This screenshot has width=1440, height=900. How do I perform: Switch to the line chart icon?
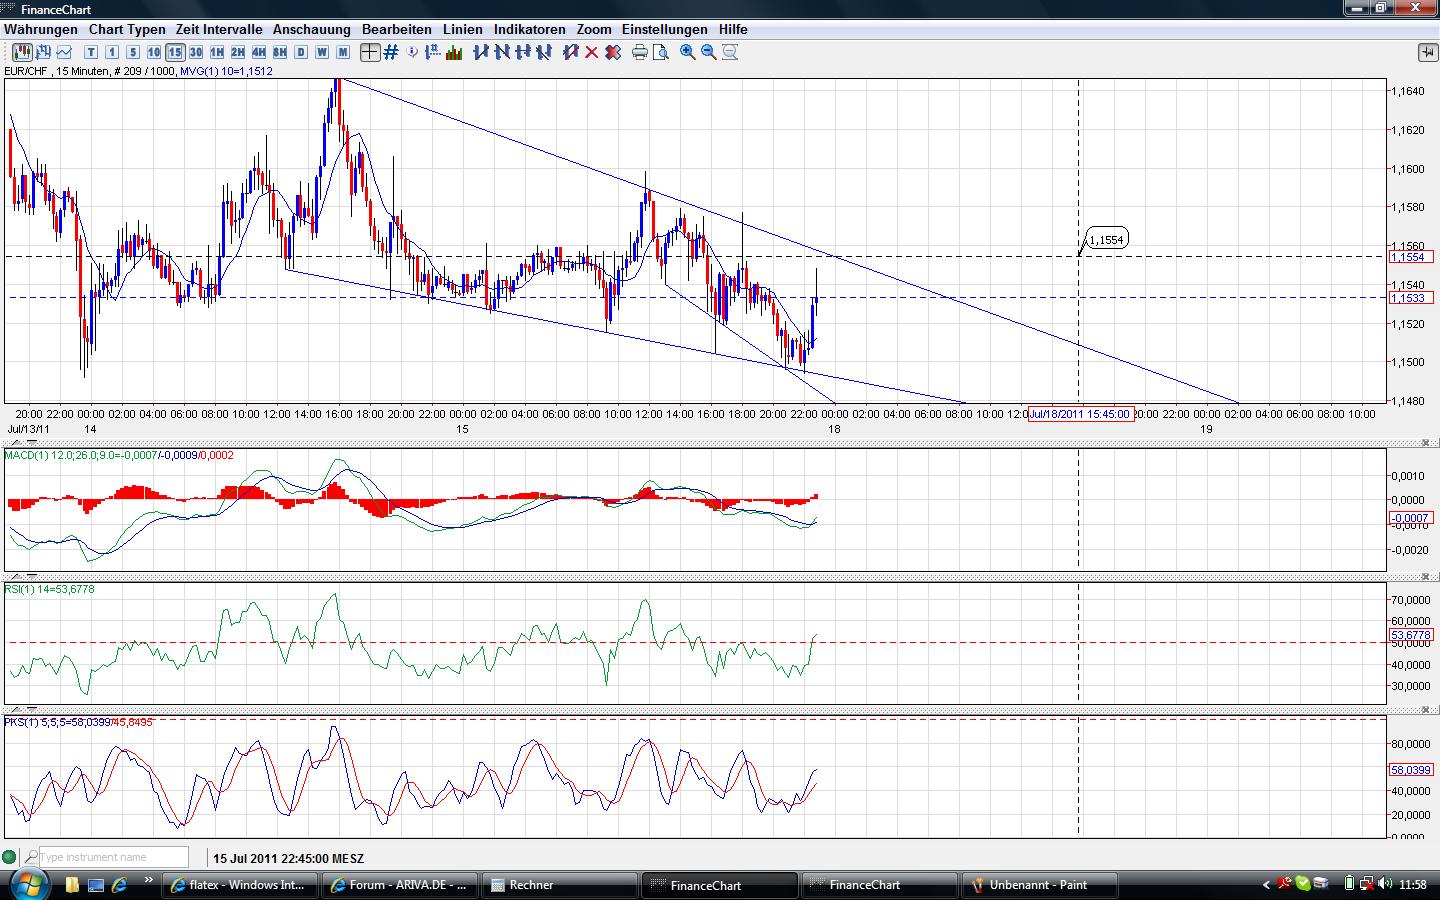point(65,52)
